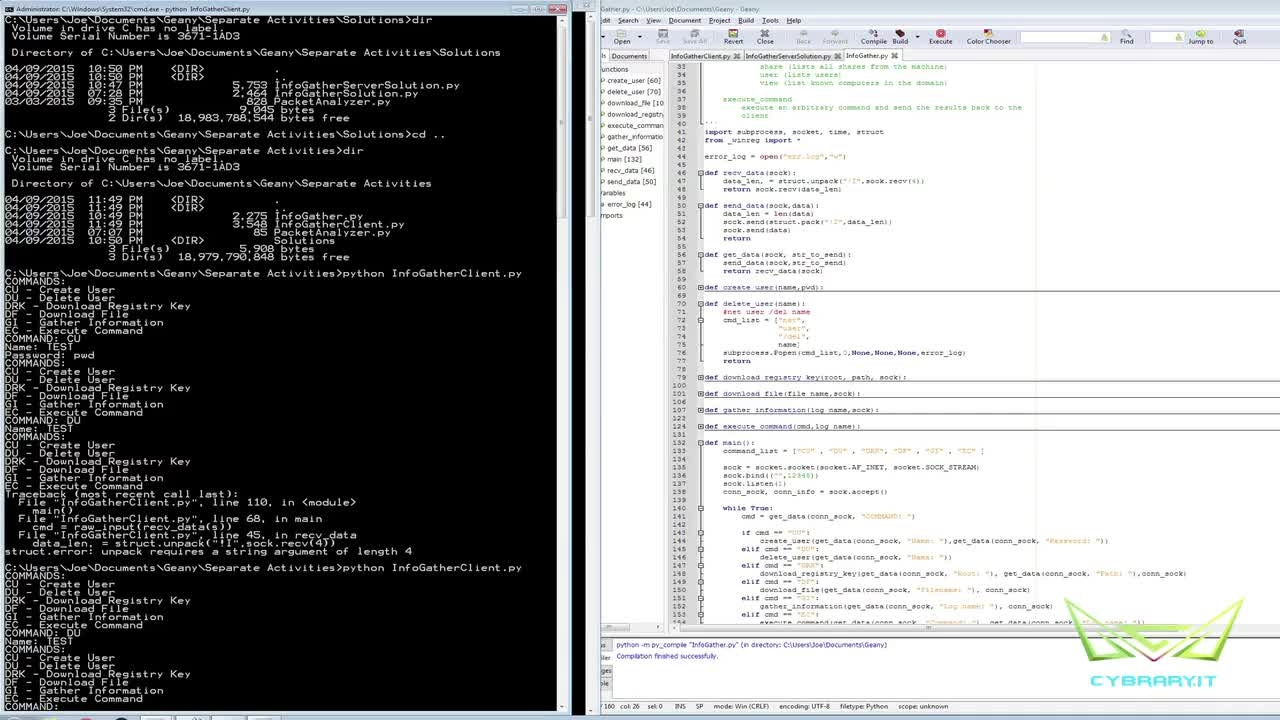Select create_user [60] in the symbol list
1280x720 pixels.
pos(634,80)
